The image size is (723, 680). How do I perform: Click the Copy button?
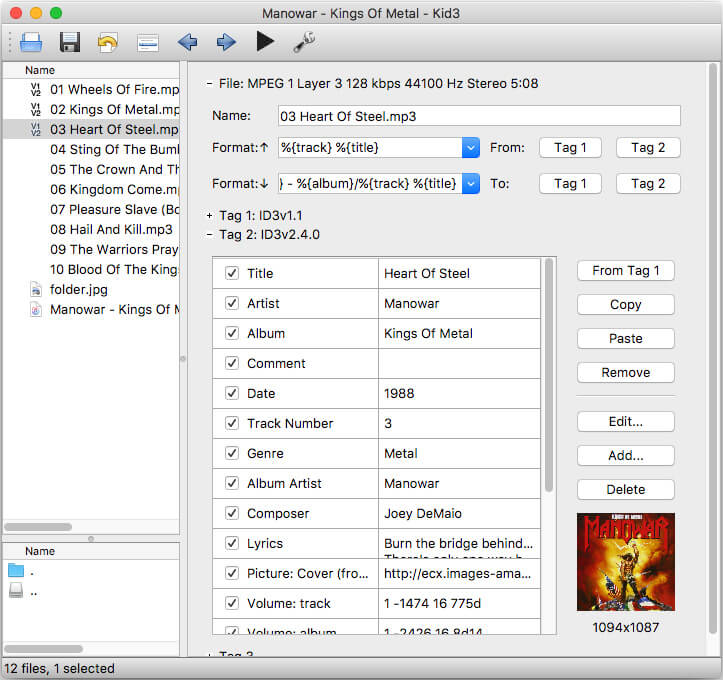coord(626,305)
